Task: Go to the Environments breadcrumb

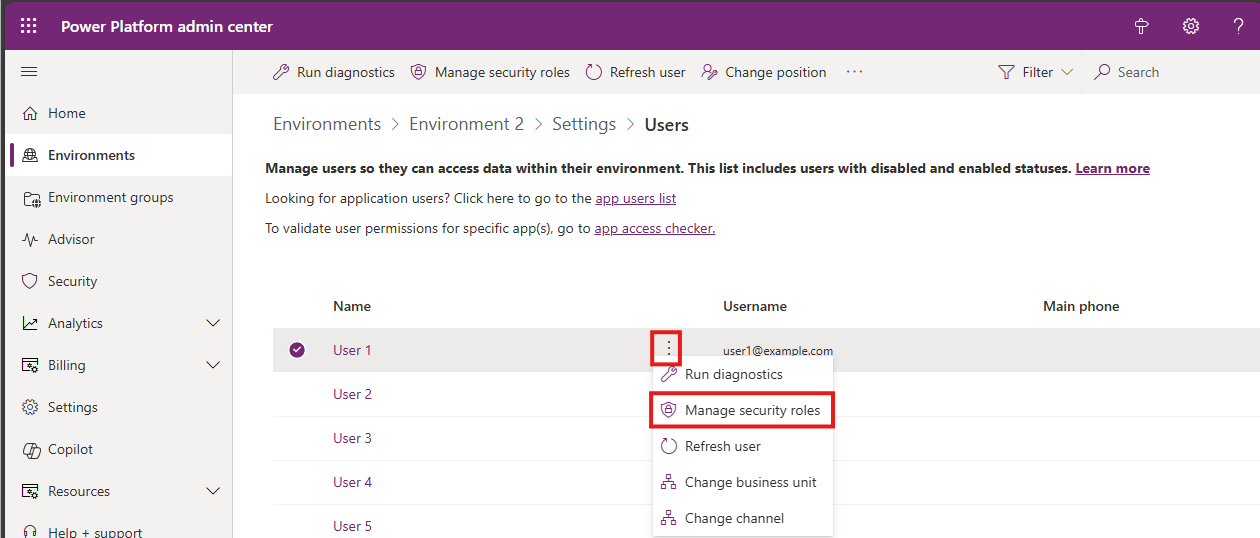Action: (327, 124)
